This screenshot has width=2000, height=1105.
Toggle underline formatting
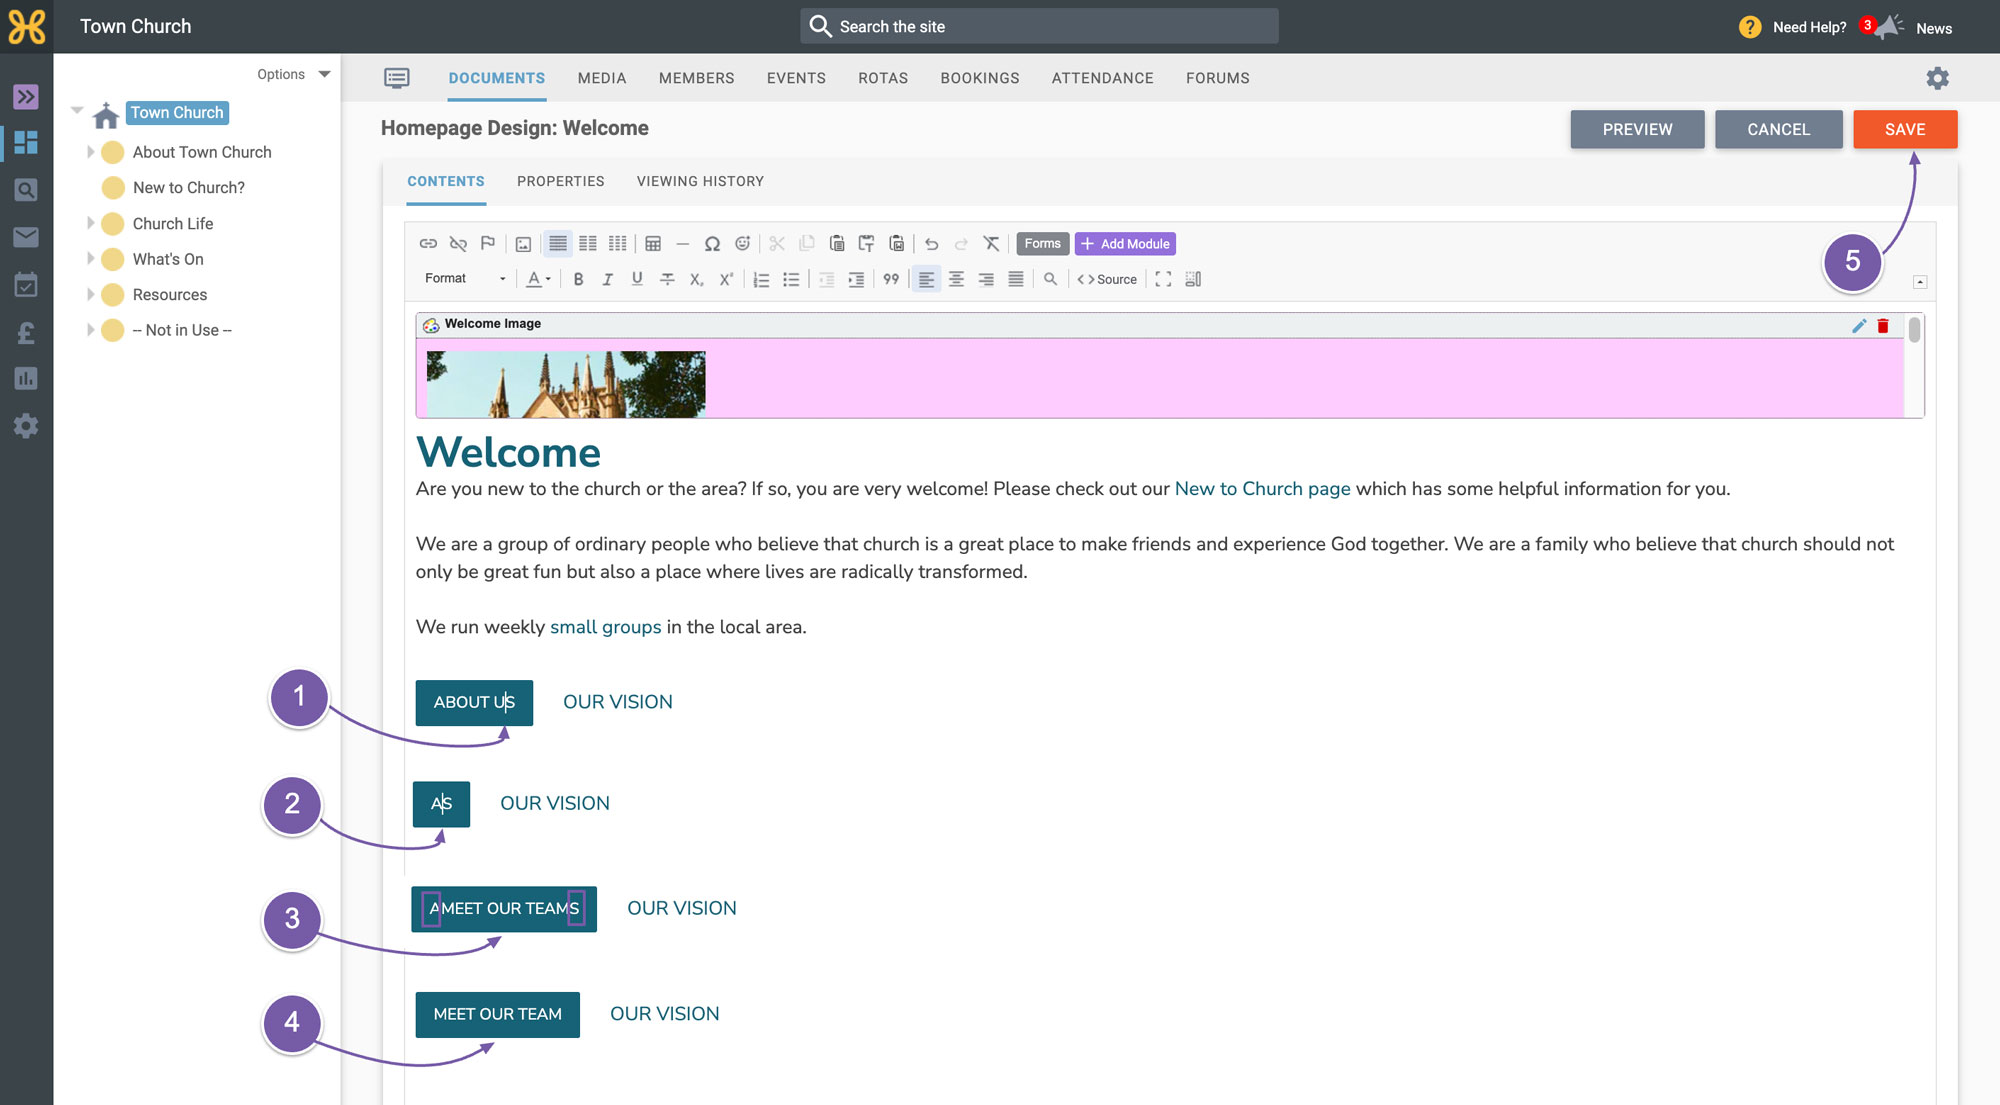point(637,280)
